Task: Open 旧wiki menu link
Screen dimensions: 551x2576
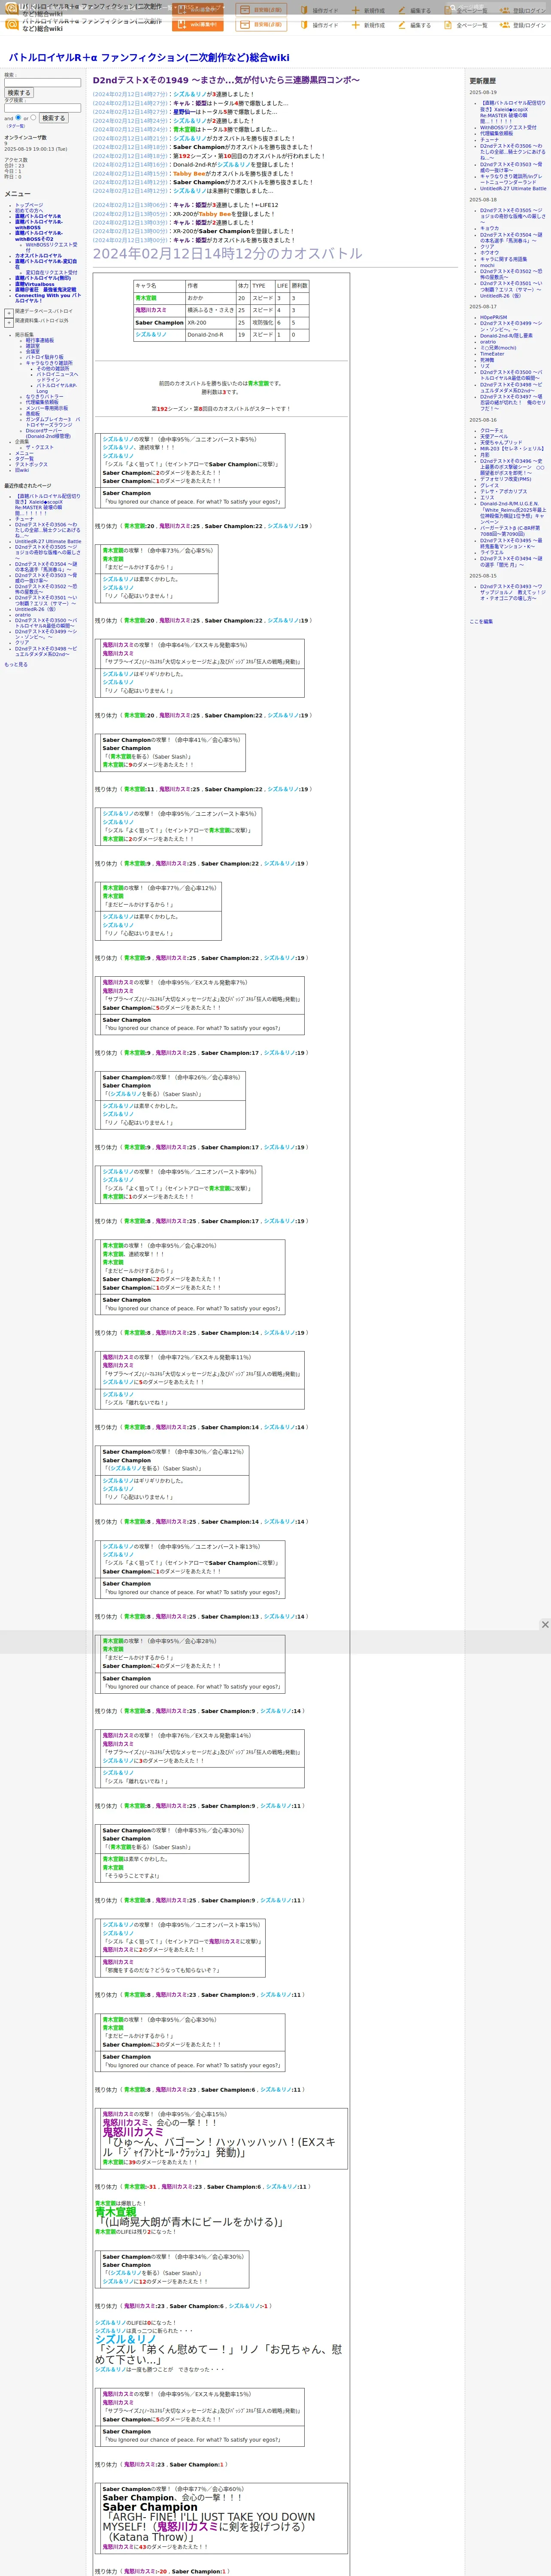Action: tap(22, 470)
